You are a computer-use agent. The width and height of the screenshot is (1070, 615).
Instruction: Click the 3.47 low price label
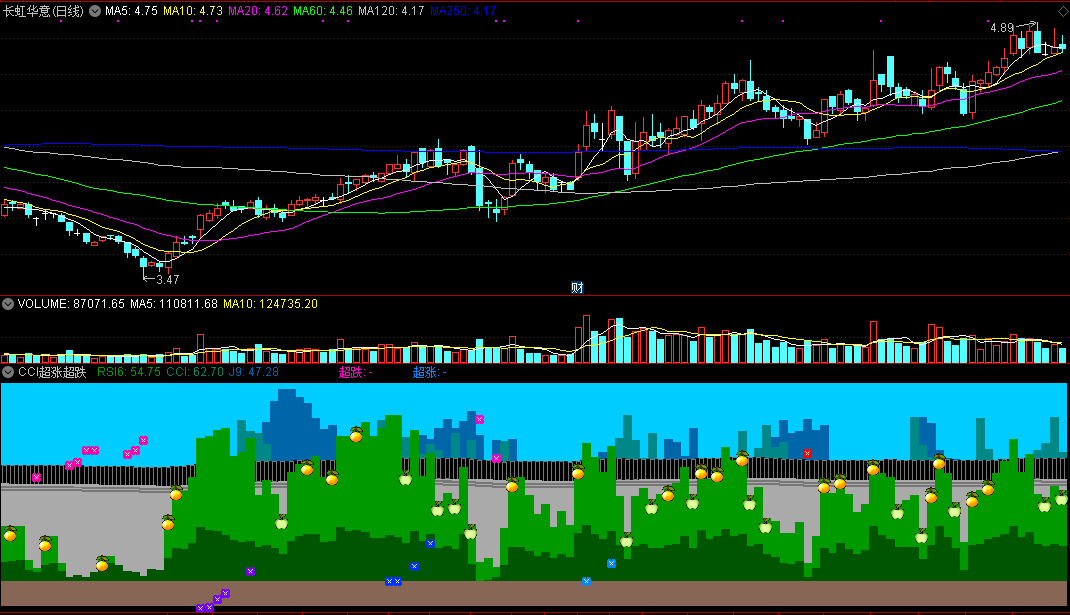168,279
